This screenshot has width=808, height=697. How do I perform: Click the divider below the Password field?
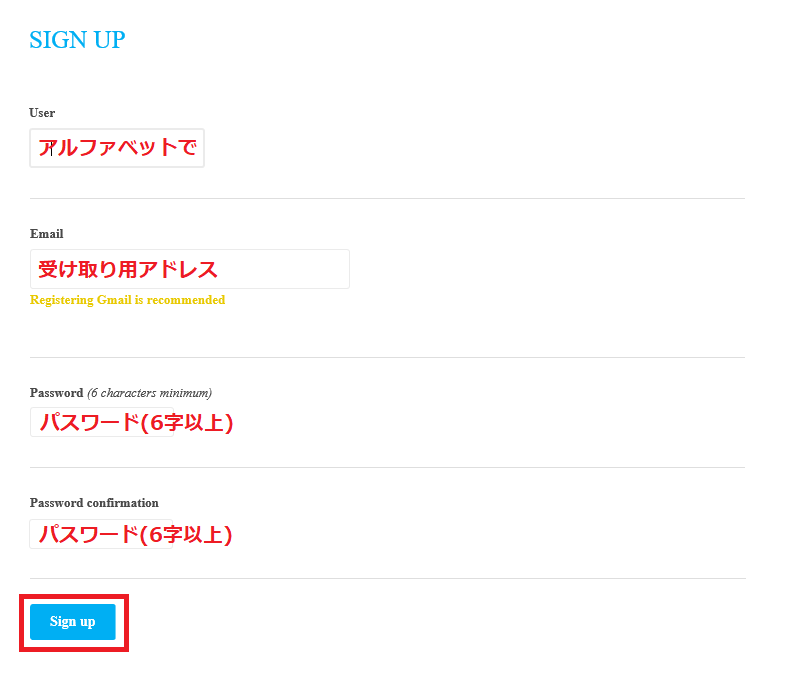click(387, 467)
